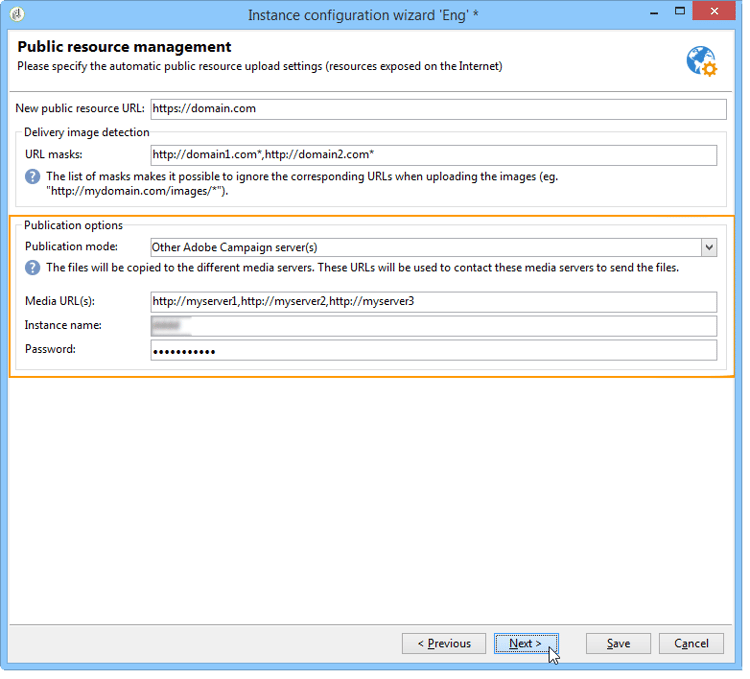Viewport: 750px width, 679px height.
Task: Click the 'Public resource management' heading
Action: pos(125,47)
